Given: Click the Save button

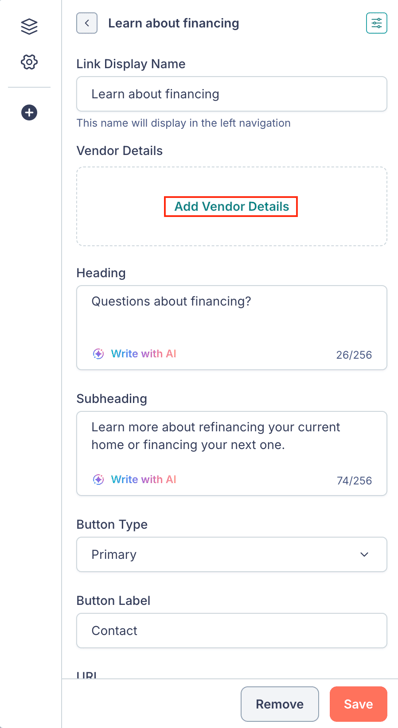Looking at the screenshot, I should [x=358, y=704].
